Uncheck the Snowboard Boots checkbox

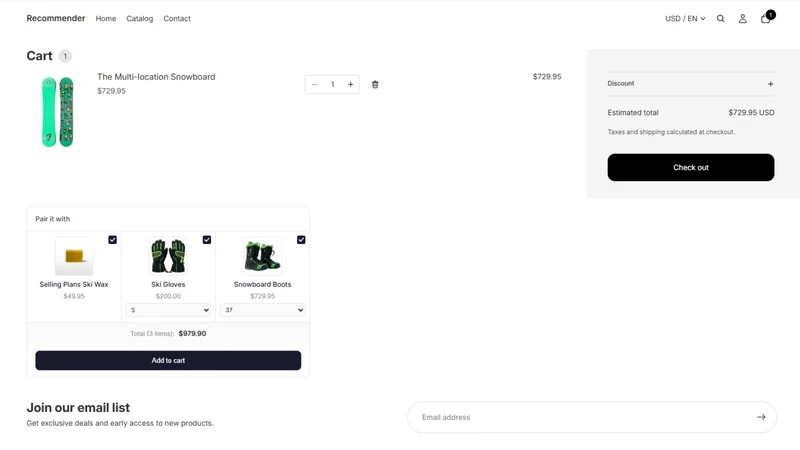pos(301,240)
